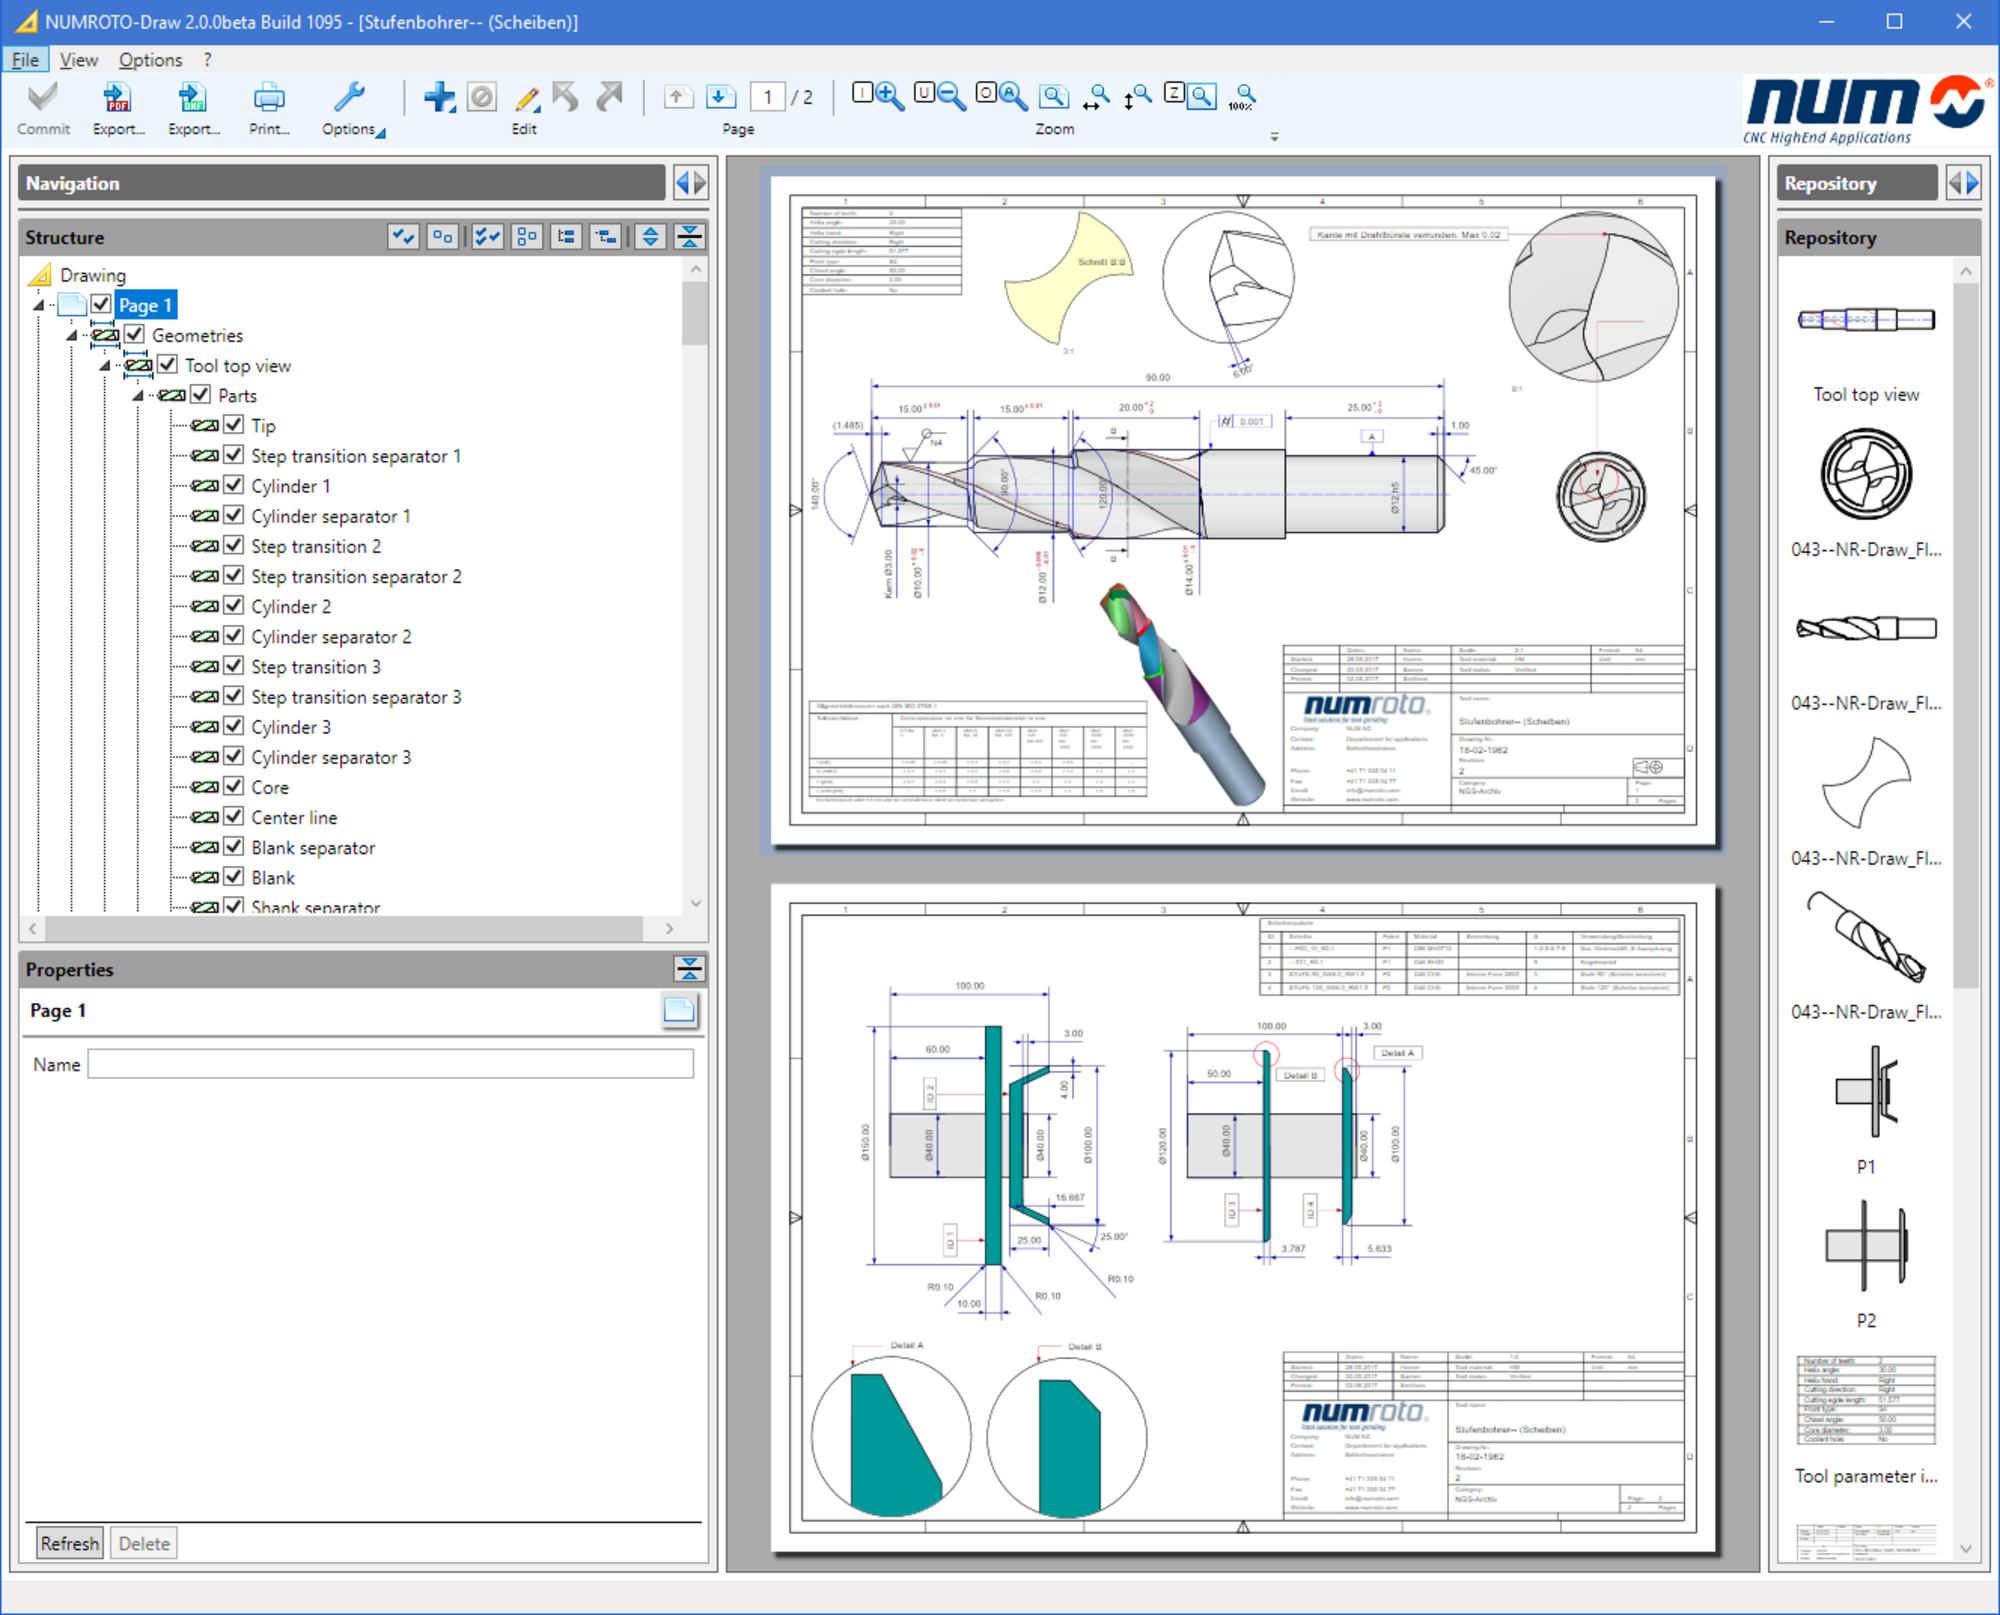Collapse all tree nodes in Structure
This screenshot has width=2000, height=1615.
click(x=605, y=237)
